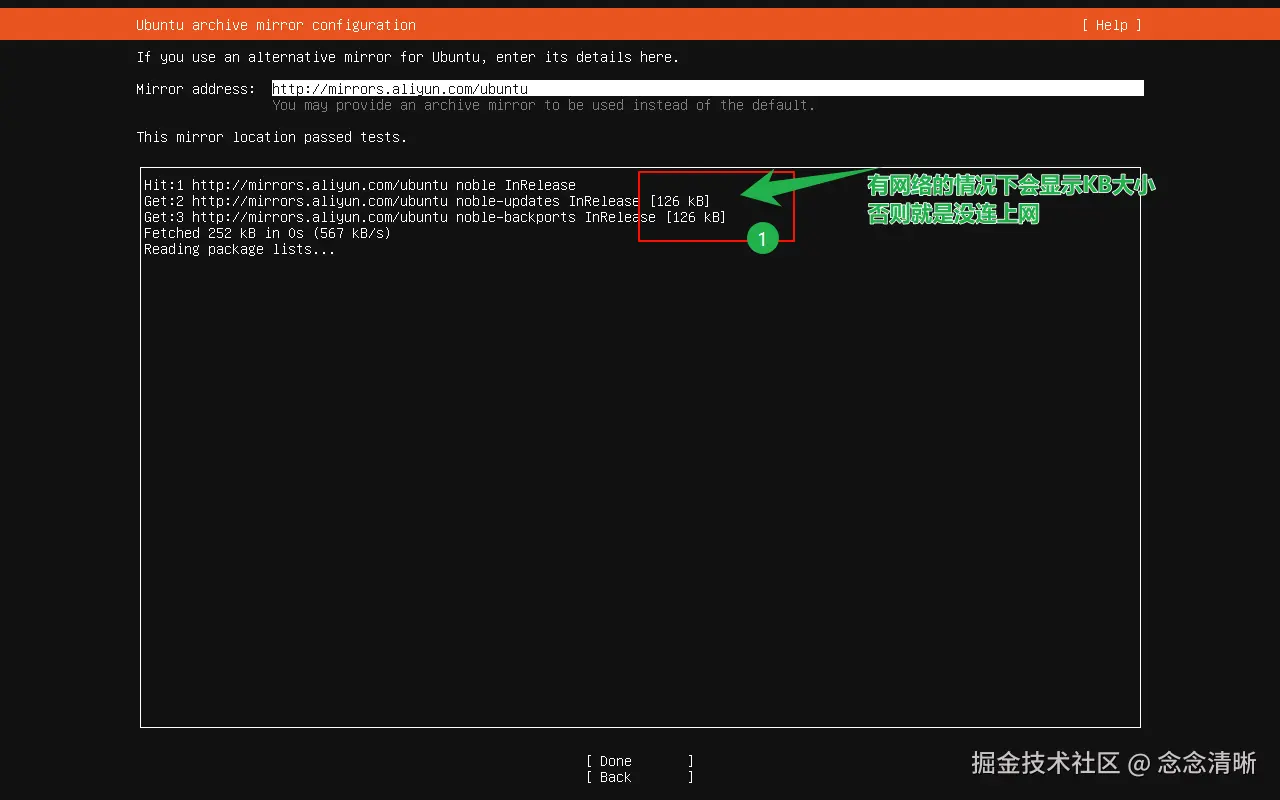Viewport: 1280px width, 800px height.
Task: Click the 'Get:2' noble-updates InRelease line
Action: click(x=427, y=201)
